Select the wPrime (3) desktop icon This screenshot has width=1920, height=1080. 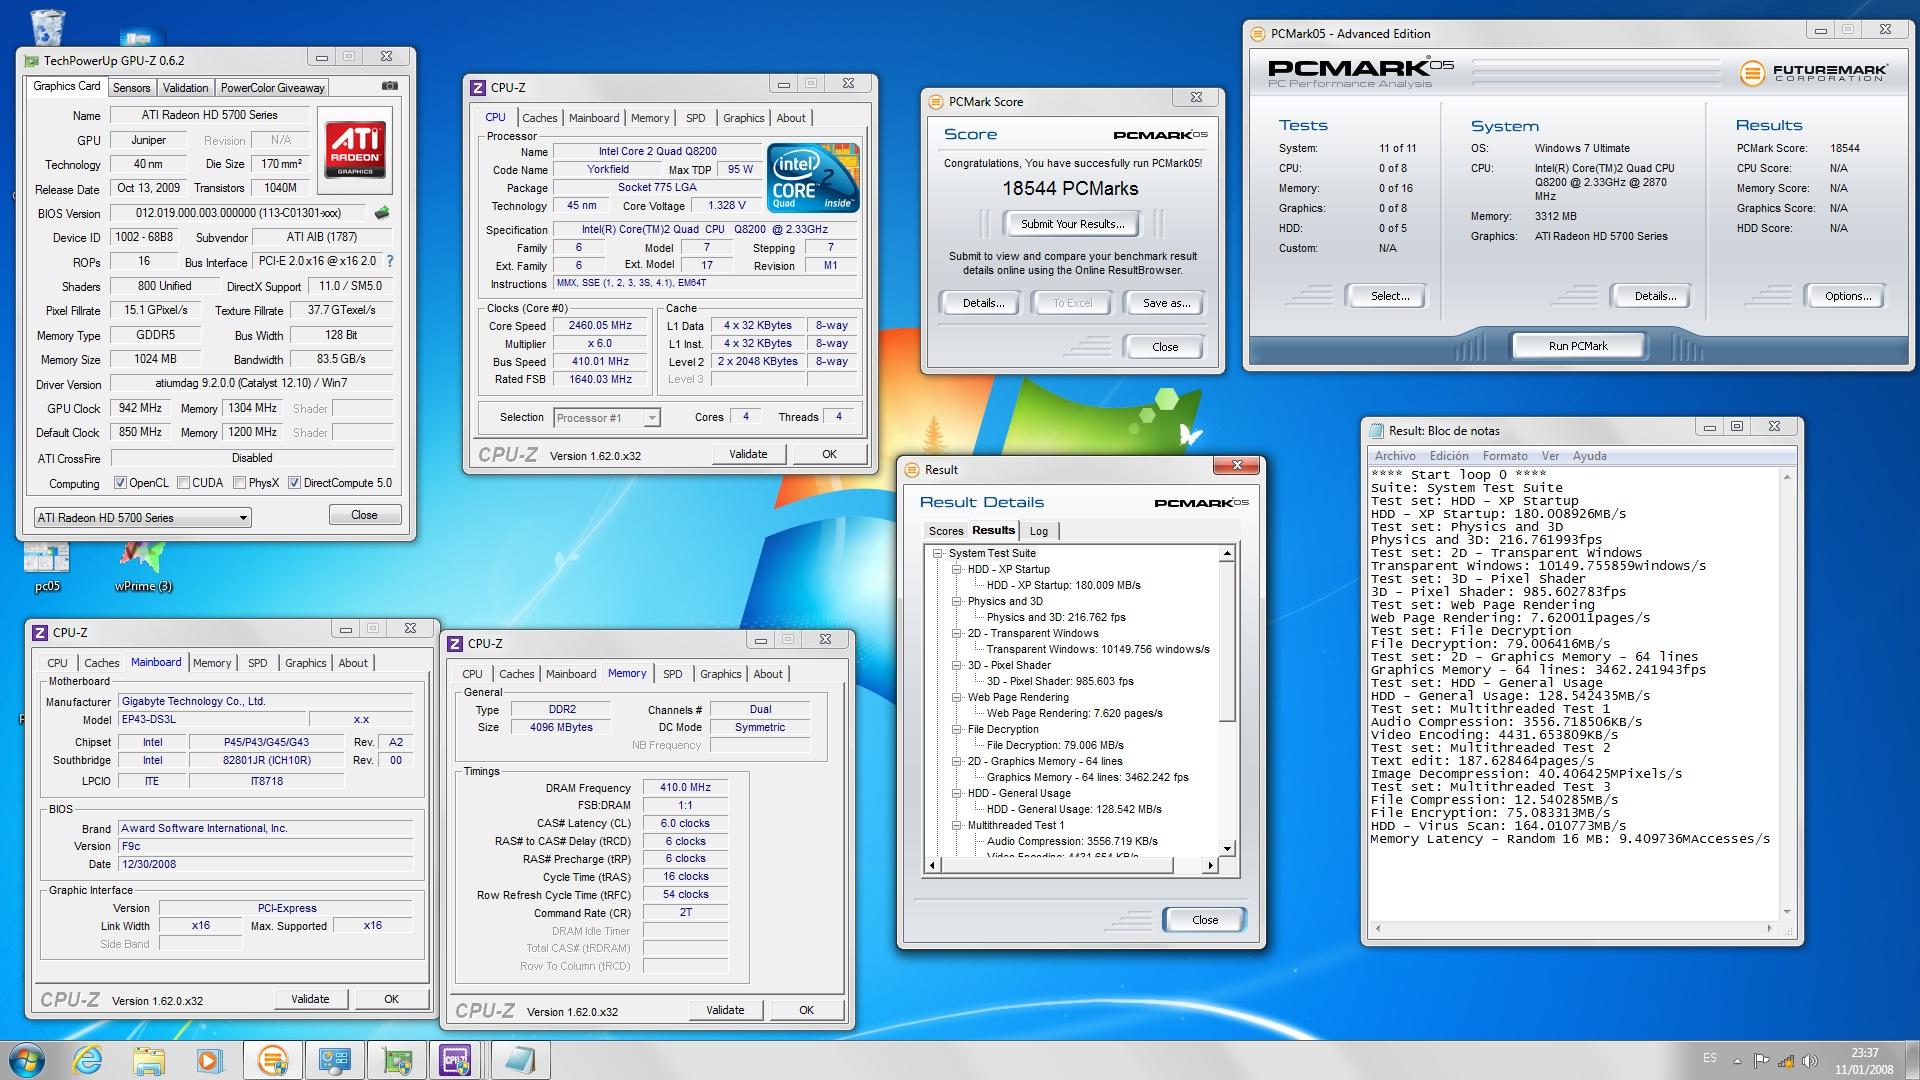(x=143, y=566)
